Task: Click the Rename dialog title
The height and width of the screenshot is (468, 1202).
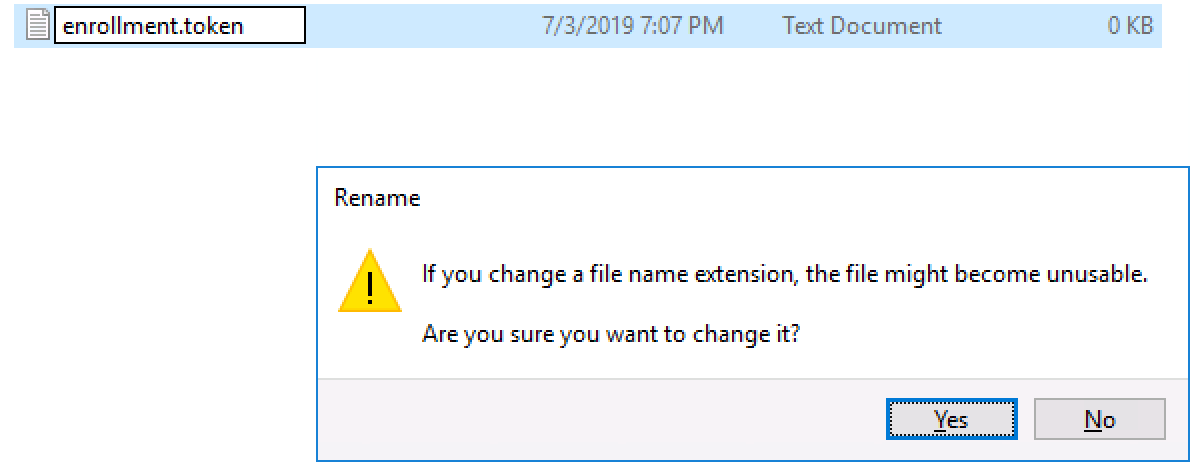Action: pos(377,199)
